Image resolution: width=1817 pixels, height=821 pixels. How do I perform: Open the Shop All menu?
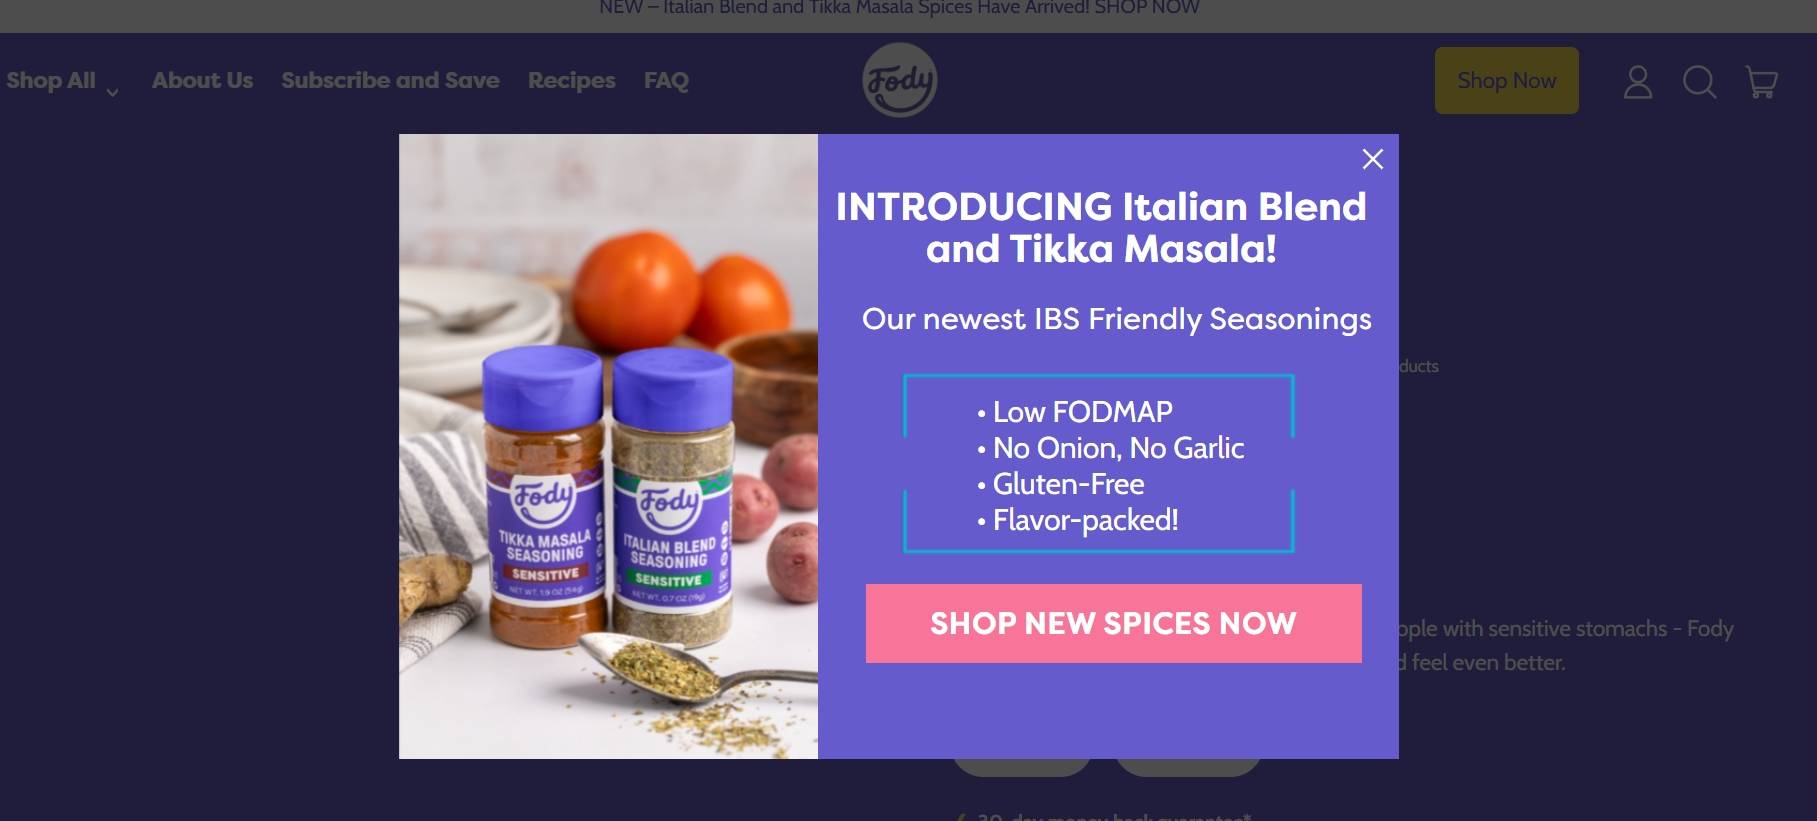coord(51,80)
